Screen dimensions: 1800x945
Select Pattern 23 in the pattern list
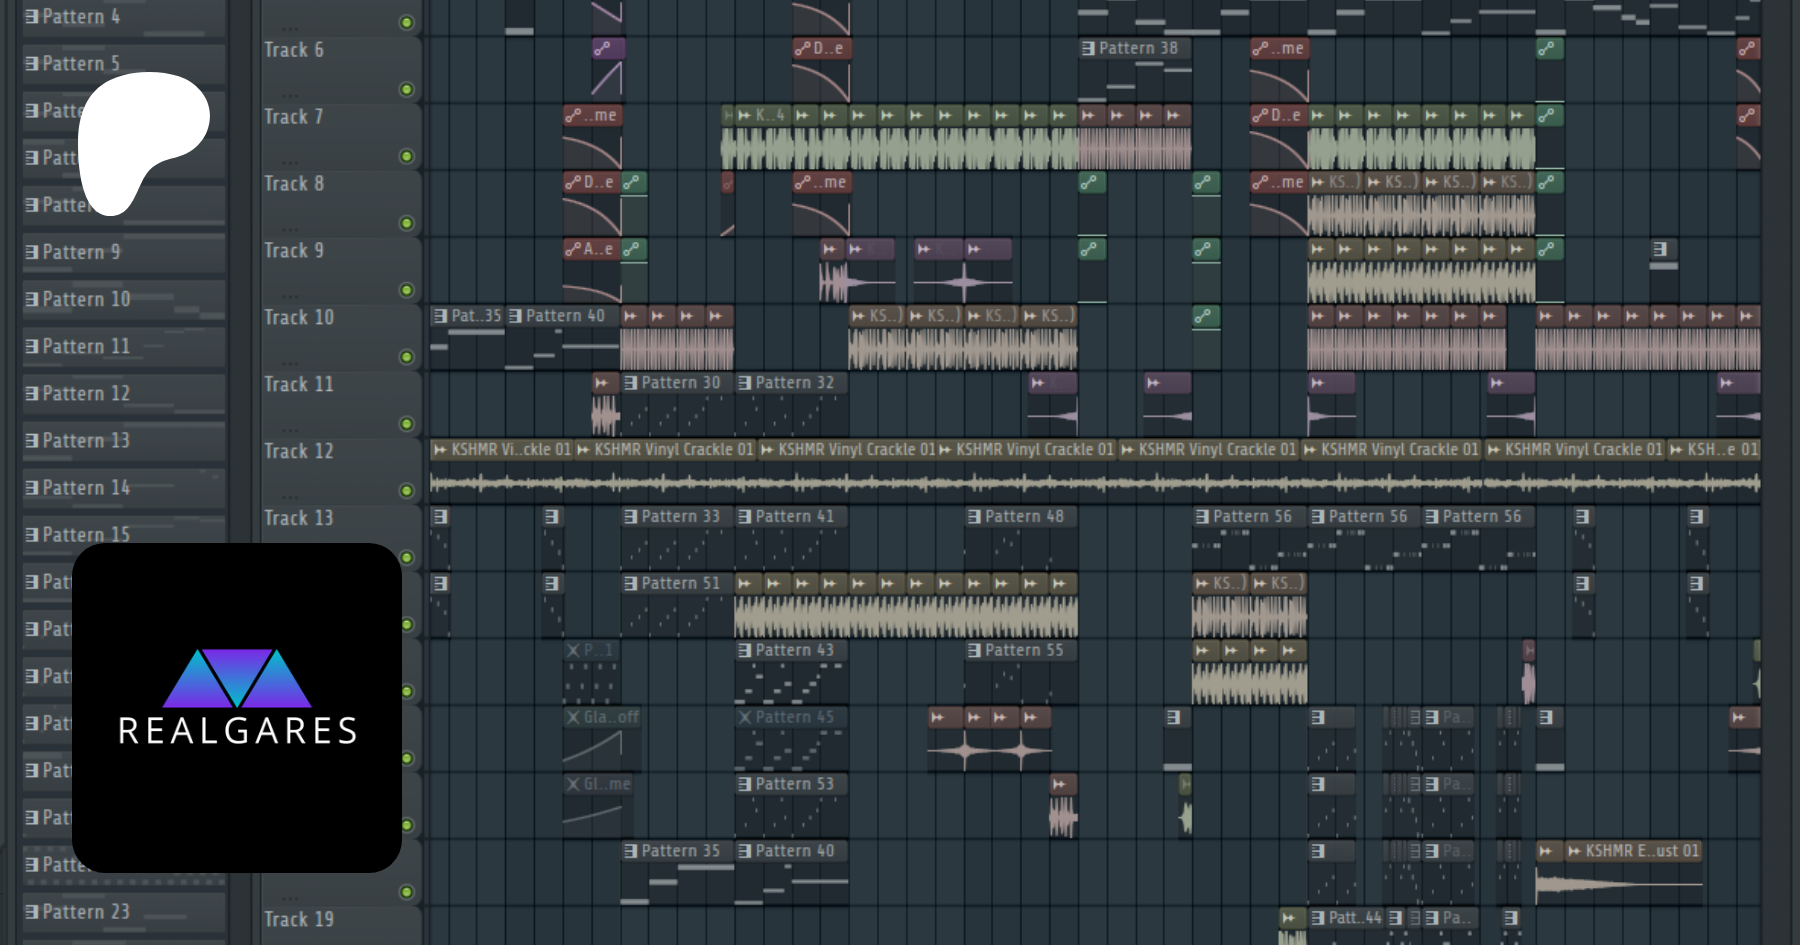pyautogui.click(x=86, y=912)
